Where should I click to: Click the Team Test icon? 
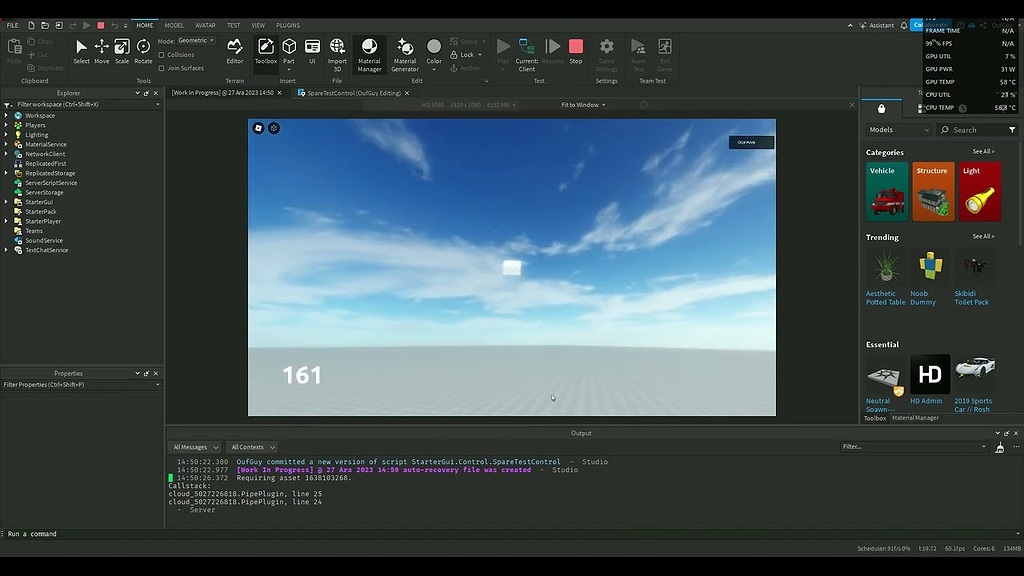click(638, 55)
